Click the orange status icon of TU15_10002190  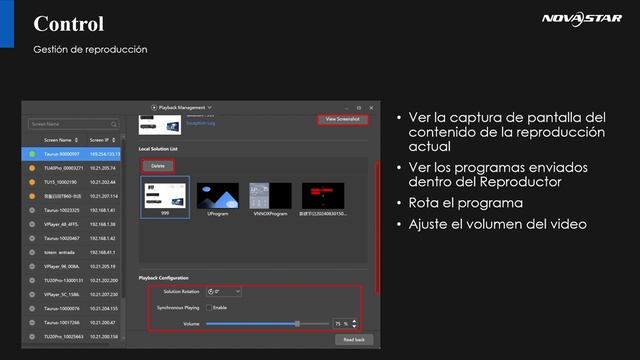(32, 182)
